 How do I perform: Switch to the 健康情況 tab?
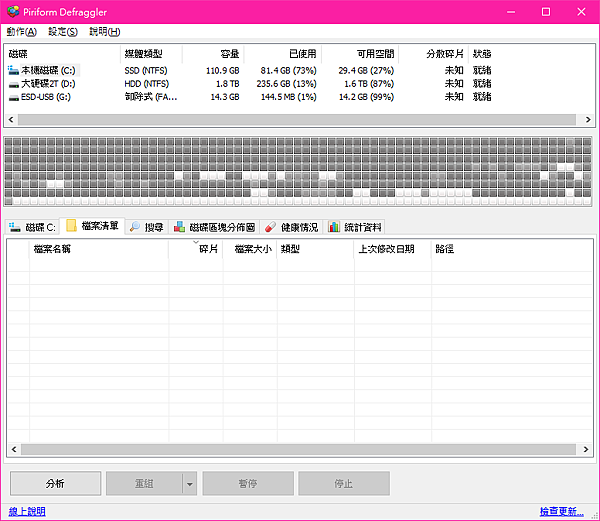click(x=292, y=227)
